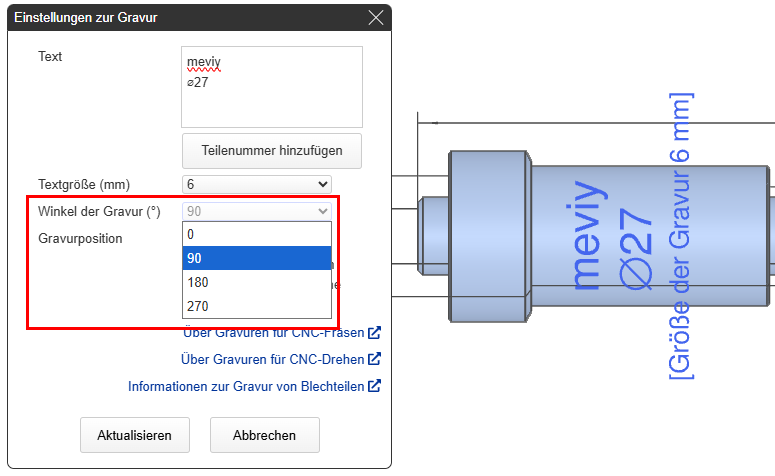This screenshot has height=476, width=775.
Task: Pick 180 from the engraving angle list
Action: point(257,282)
